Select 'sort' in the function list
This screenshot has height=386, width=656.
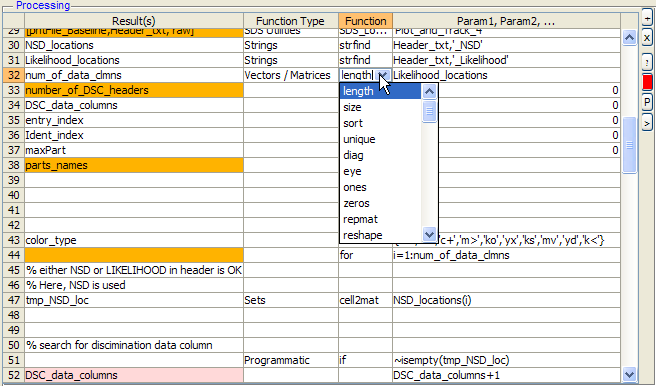pos(380,123)
